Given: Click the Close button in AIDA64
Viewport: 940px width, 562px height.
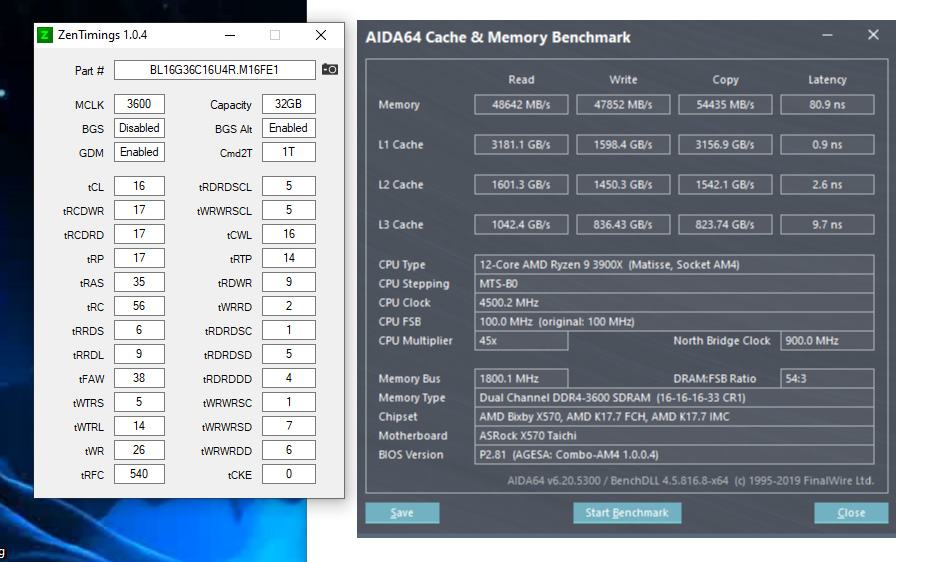Looking at the screenshot, I should 851,513.
